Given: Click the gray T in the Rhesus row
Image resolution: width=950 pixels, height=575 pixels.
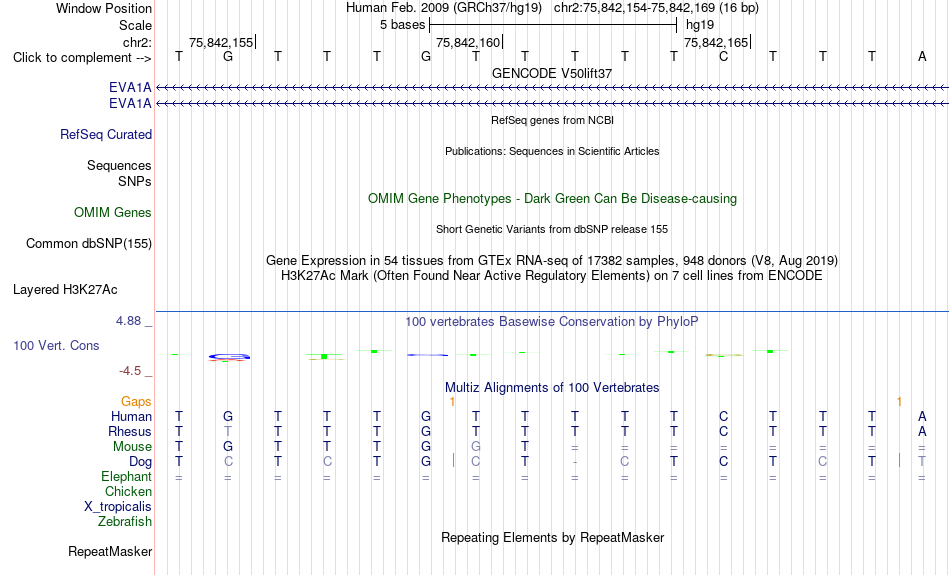Looking at the screenshot, I should click(x=228, y=431).
